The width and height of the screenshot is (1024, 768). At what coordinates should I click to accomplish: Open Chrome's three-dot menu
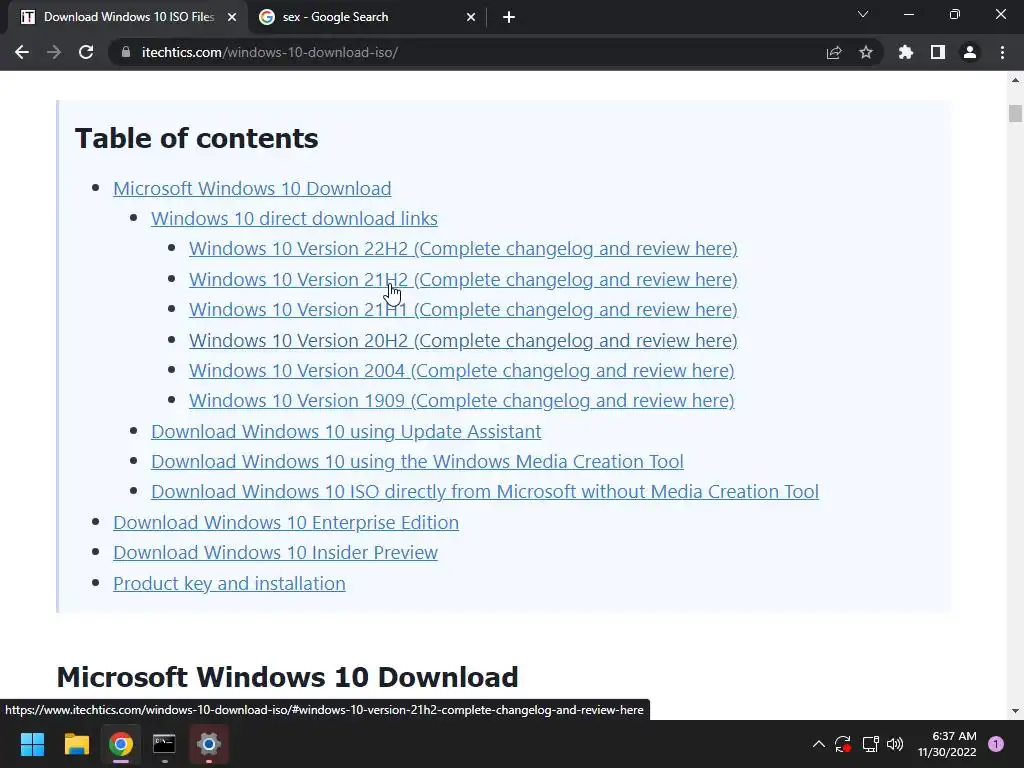[x=1002, y=52]
